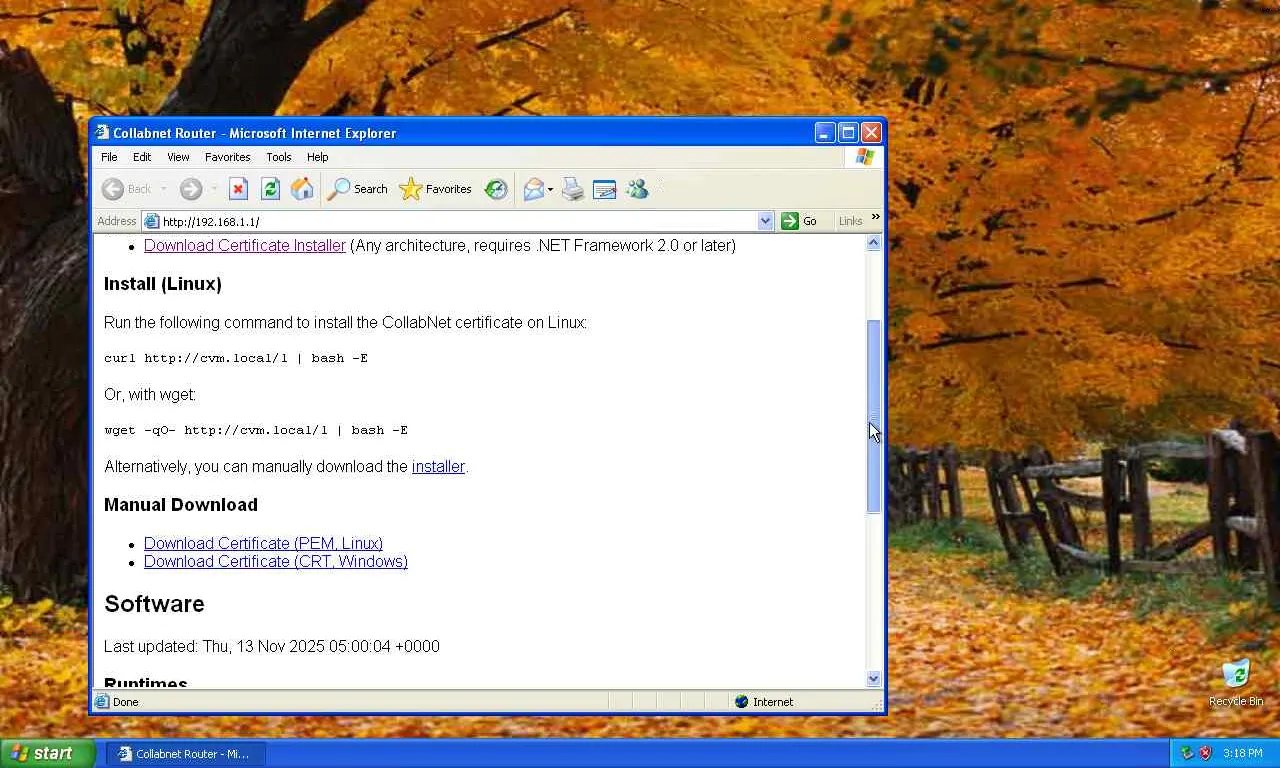Open the Mail options dropdown arrow
The height and width of the screenshot is (768, 1280).
tap(550, 189)
